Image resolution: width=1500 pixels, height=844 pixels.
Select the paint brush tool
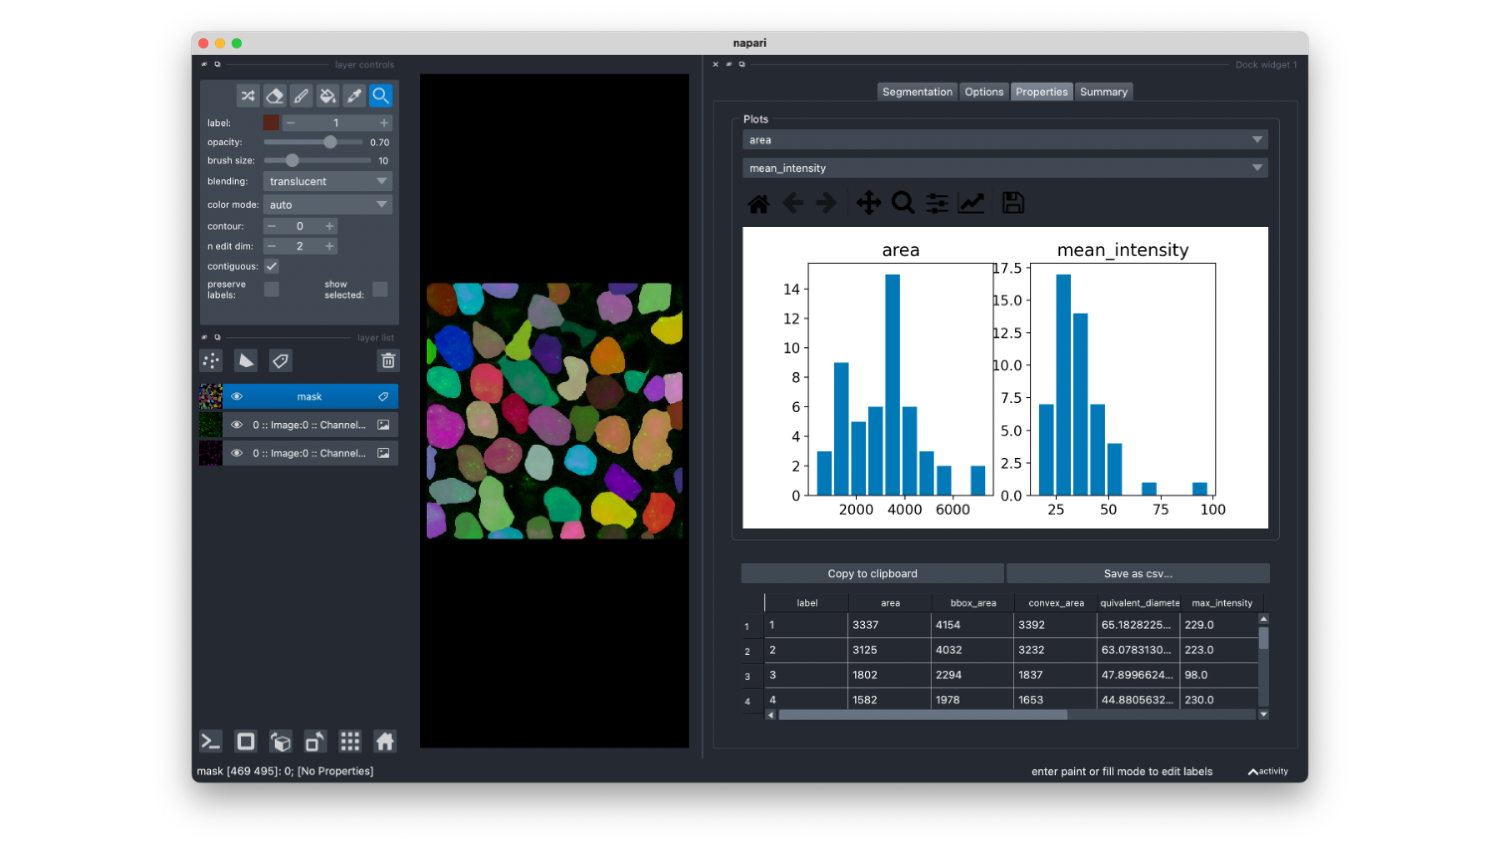click(301, 96)
